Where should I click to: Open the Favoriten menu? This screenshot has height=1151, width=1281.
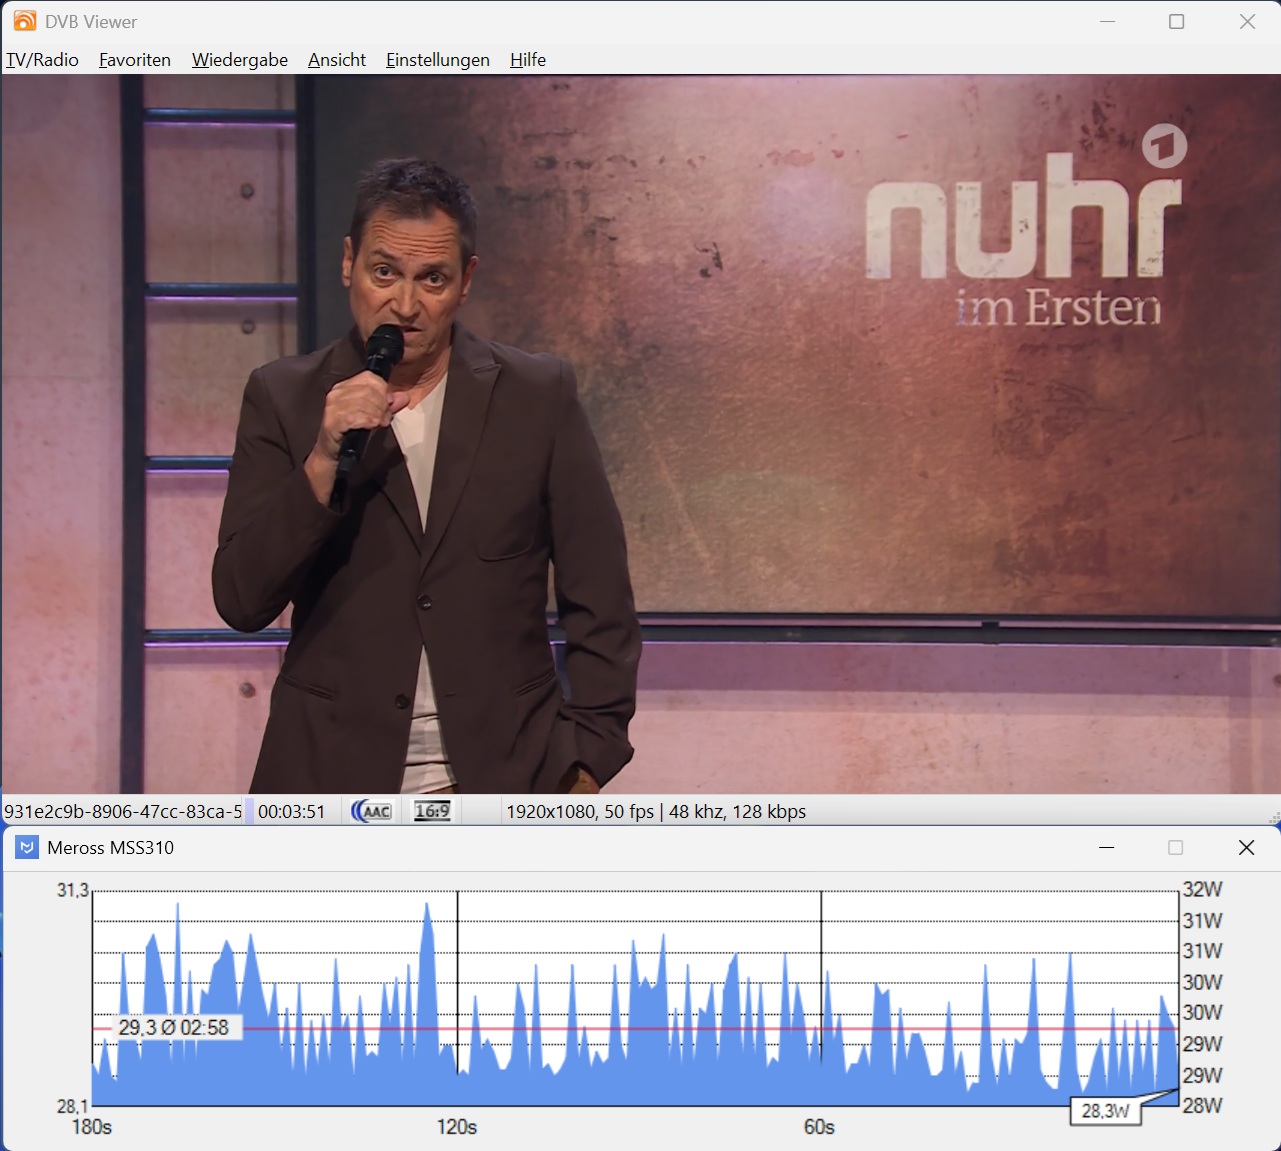coord(135,60)
